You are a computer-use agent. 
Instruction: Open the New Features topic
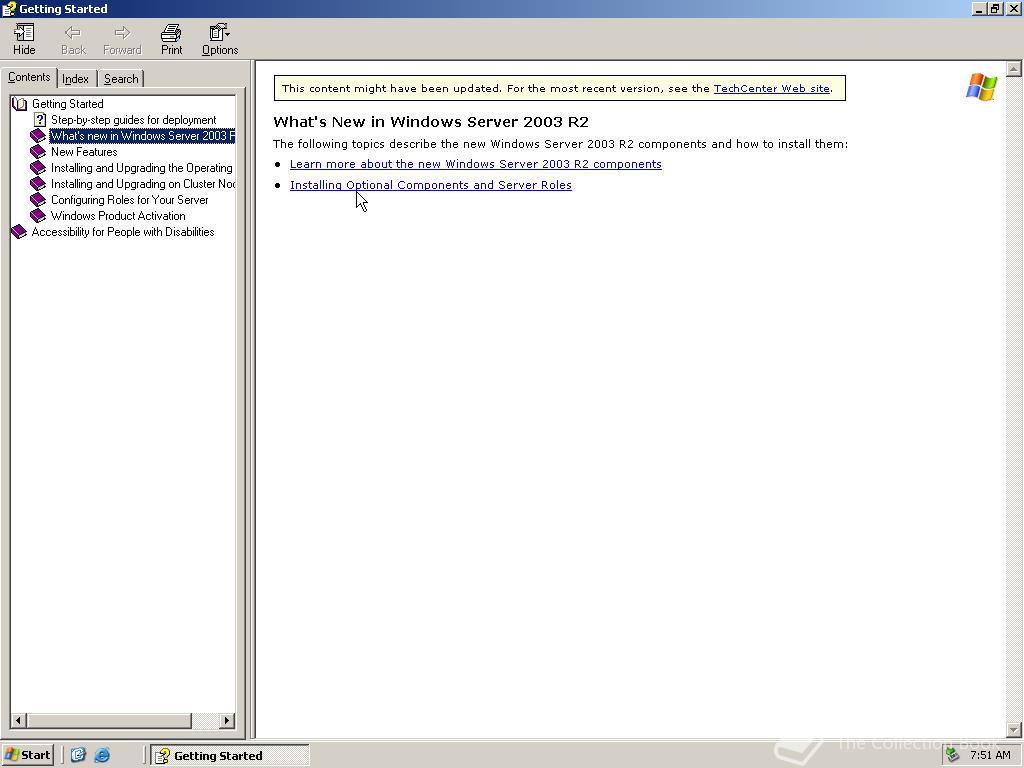pos(84,152)
